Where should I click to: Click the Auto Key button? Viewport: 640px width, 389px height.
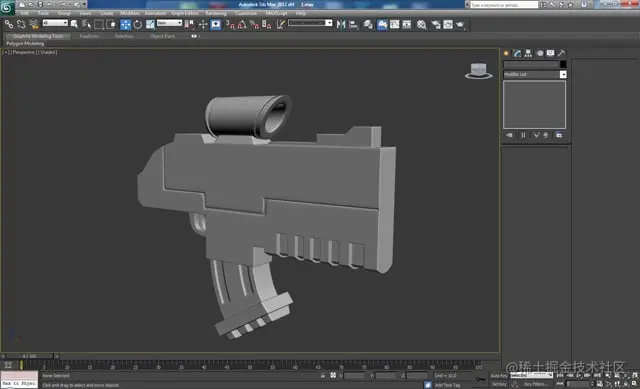click(x=499, y=376)
